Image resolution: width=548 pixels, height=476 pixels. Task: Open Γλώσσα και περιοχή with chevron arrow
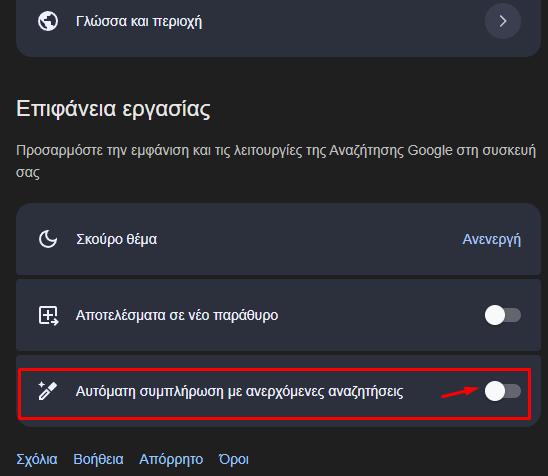tap(503, 21)
